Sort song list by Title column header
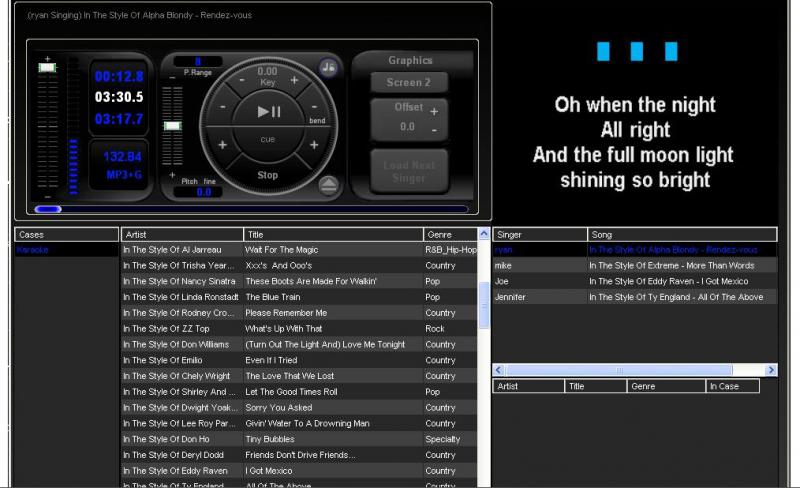Image resolution: width=800 pixels, height=488 pixels. click(x=333, y=234)
